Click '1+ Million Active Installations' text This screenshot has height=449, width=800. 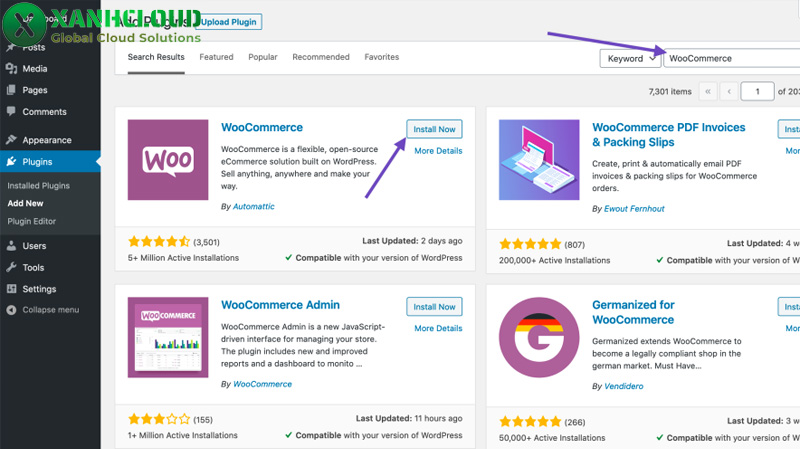click(x=183, y=435)
